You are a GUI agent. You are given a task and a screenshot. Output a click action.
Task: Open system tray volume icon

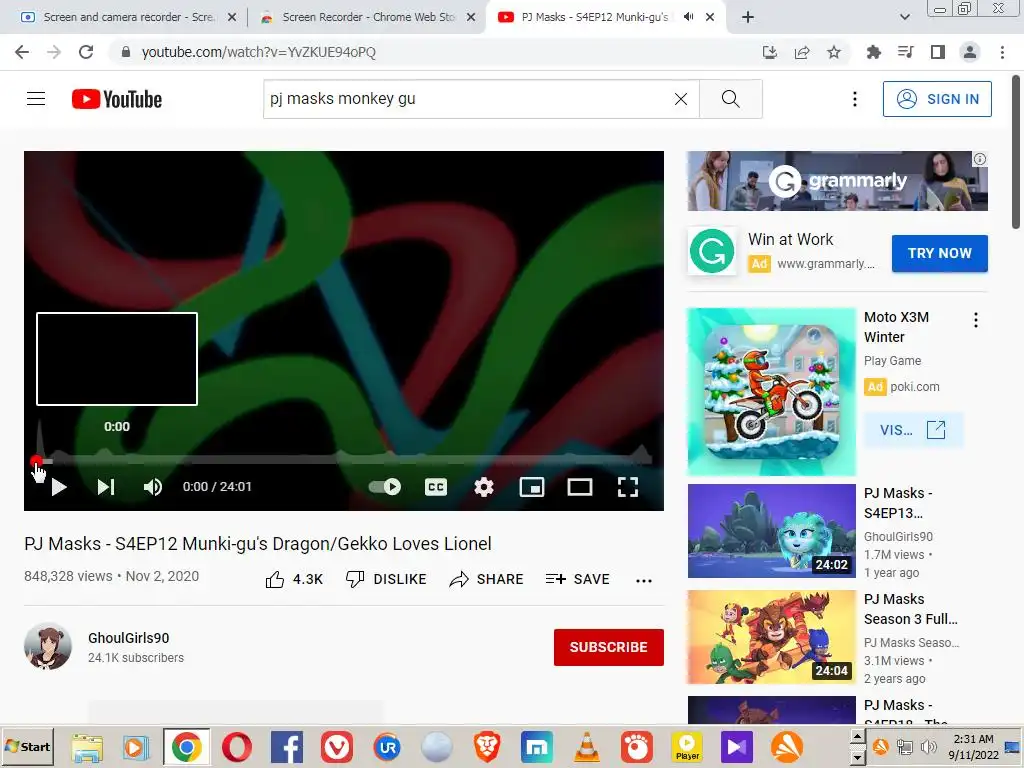(928, 746)
